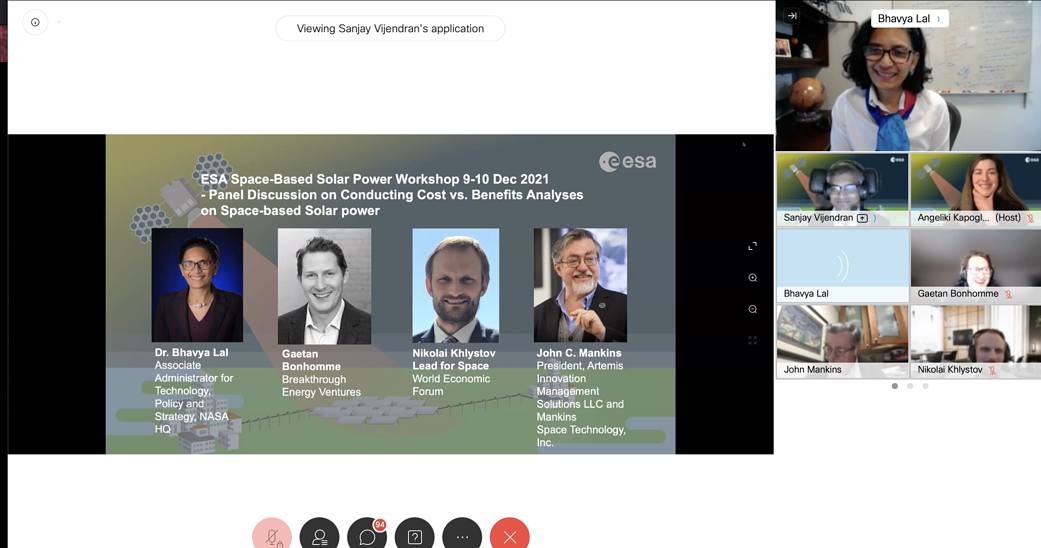1041x548 pixels.
Task: Open the more options ellipsis menu
Action: click(462, 536)
